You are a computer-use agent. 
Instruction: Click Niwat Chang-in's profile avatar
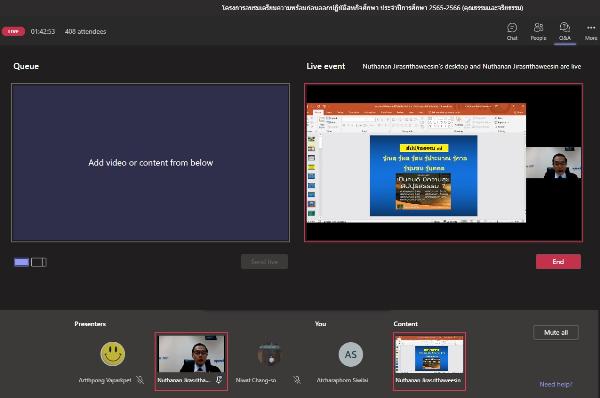click(x=270, y=354)
